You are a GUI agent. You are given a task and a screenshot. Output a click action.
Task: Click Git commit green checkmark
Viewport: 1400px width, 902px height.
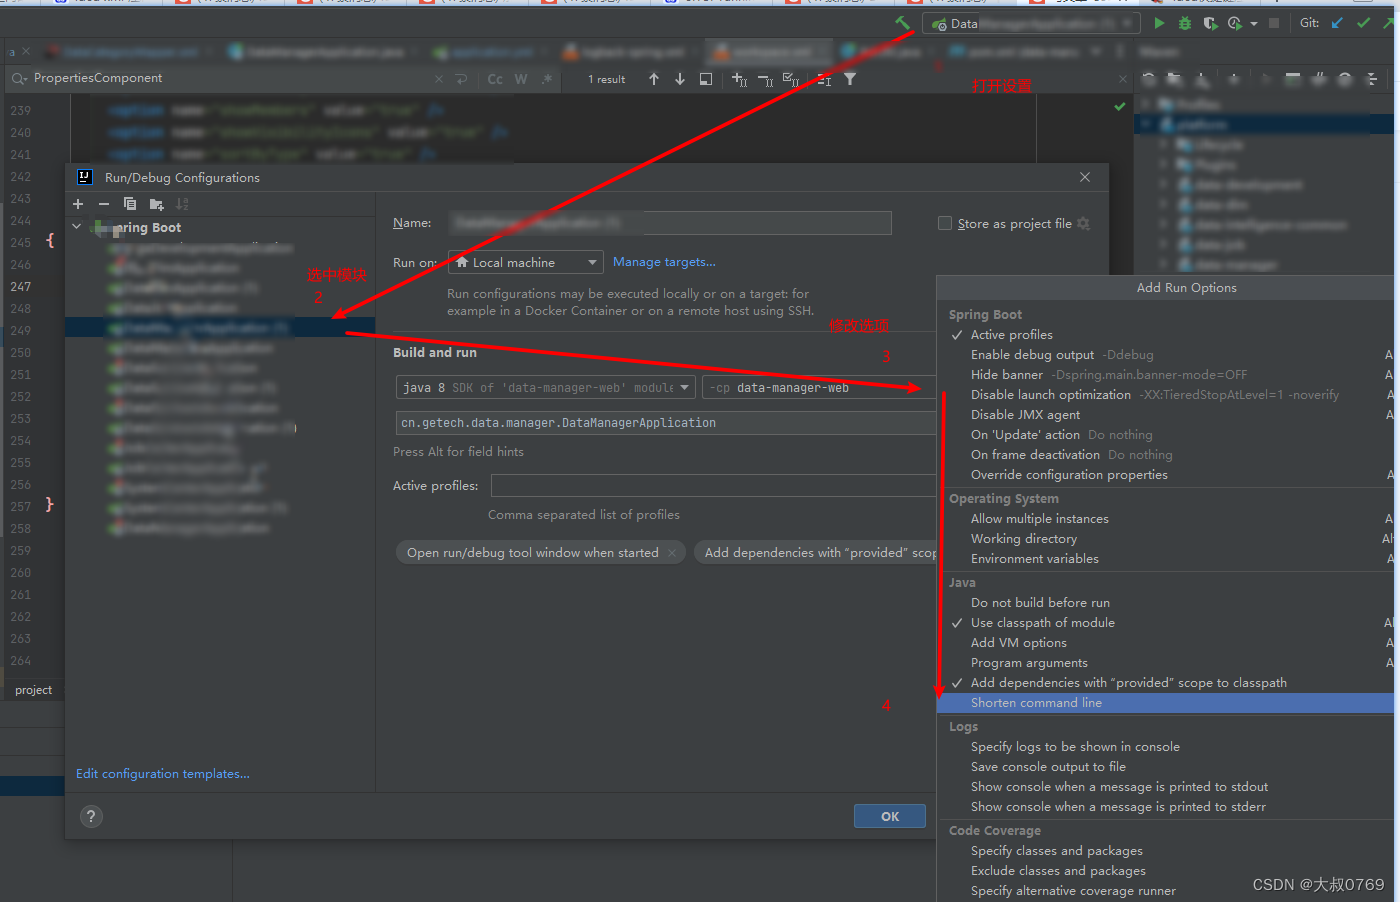tap(1363, 23)
